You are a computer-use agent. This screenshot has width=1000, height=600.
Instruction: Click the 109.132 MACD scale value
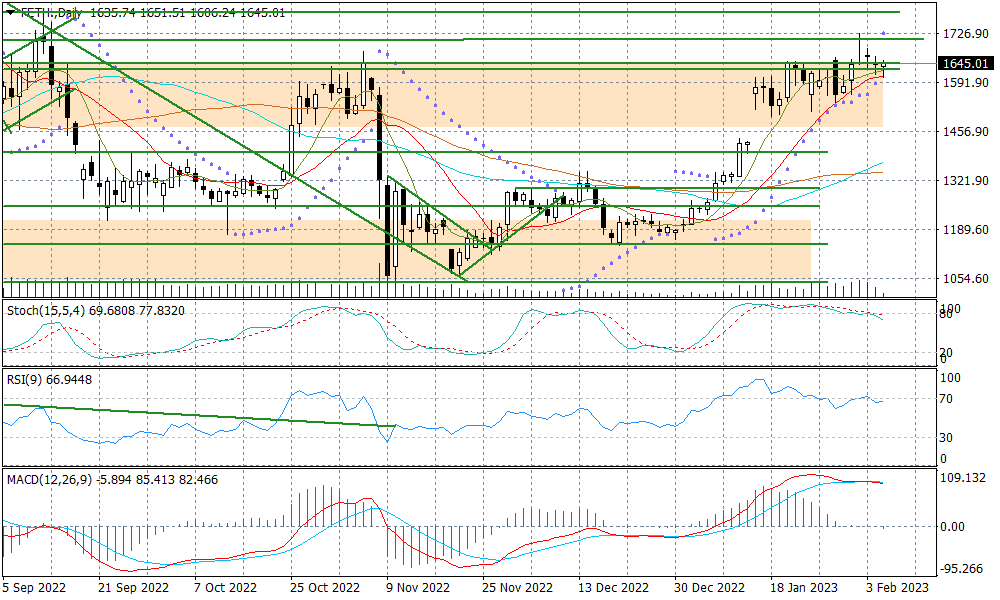pyautogui.click(x=965, y=480)
